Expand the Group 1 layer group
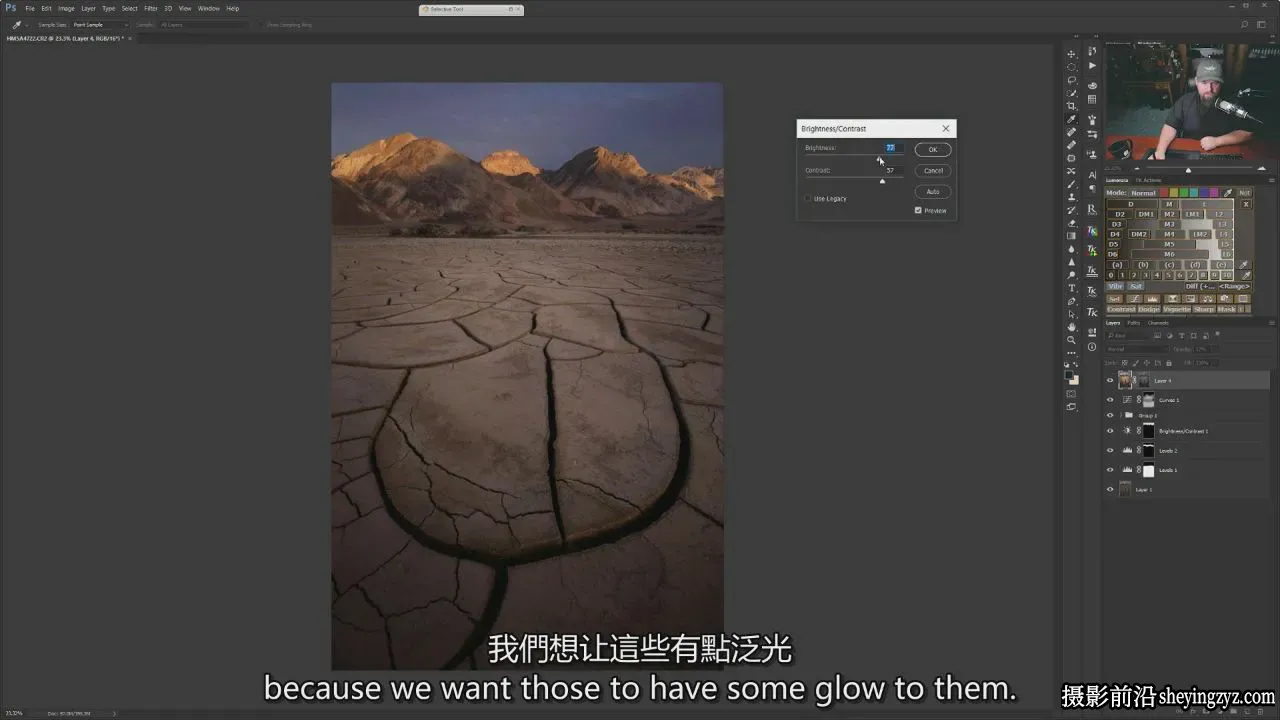The image size is (1280, 720). [1121, 415]
